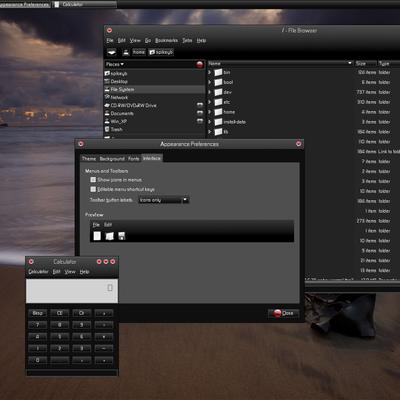This screenshot has width=400, height=400.
Task: Select File System in the Places sidebar
Action: (x=154, y=89)
